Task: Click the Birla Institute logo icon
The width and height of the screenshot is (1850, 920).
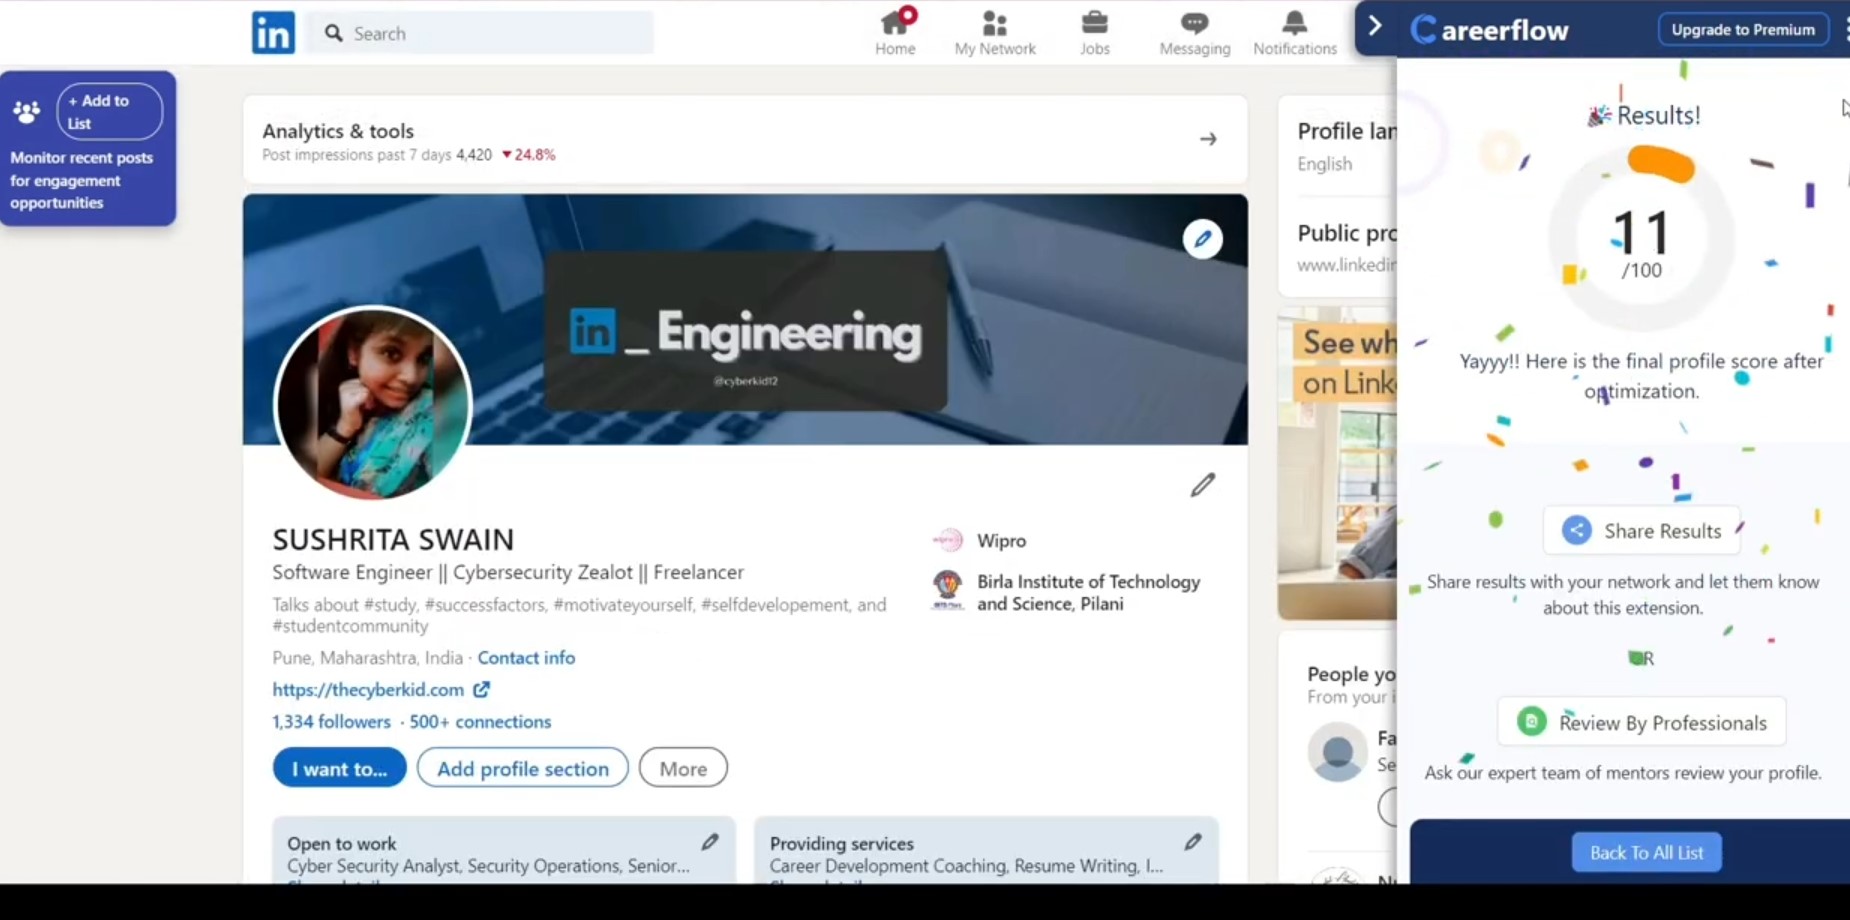Action: tap(947, 590)
